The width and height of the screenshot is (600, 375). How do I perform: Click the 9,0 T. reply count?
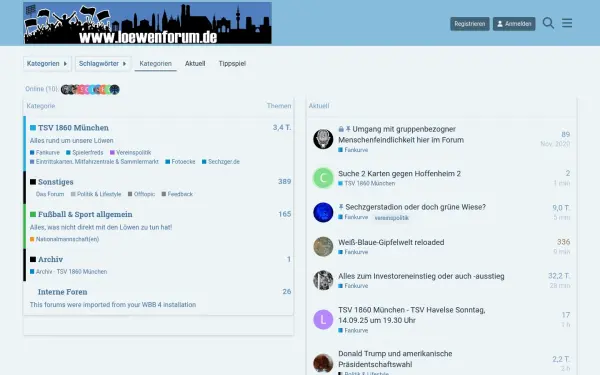point(561,208)
